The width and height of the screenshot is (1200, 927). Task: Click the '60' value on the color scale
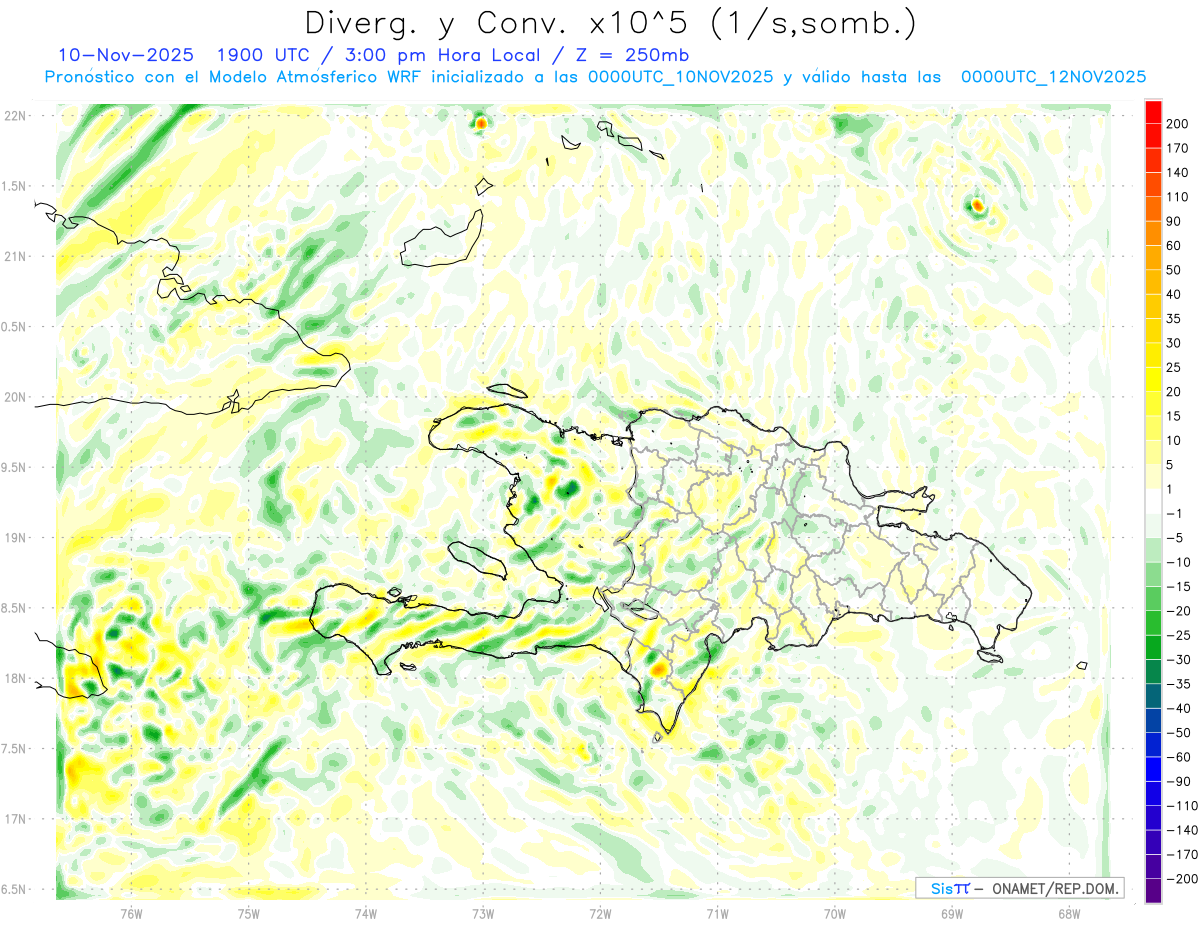pyautogui.click(x=1173, y=246)
